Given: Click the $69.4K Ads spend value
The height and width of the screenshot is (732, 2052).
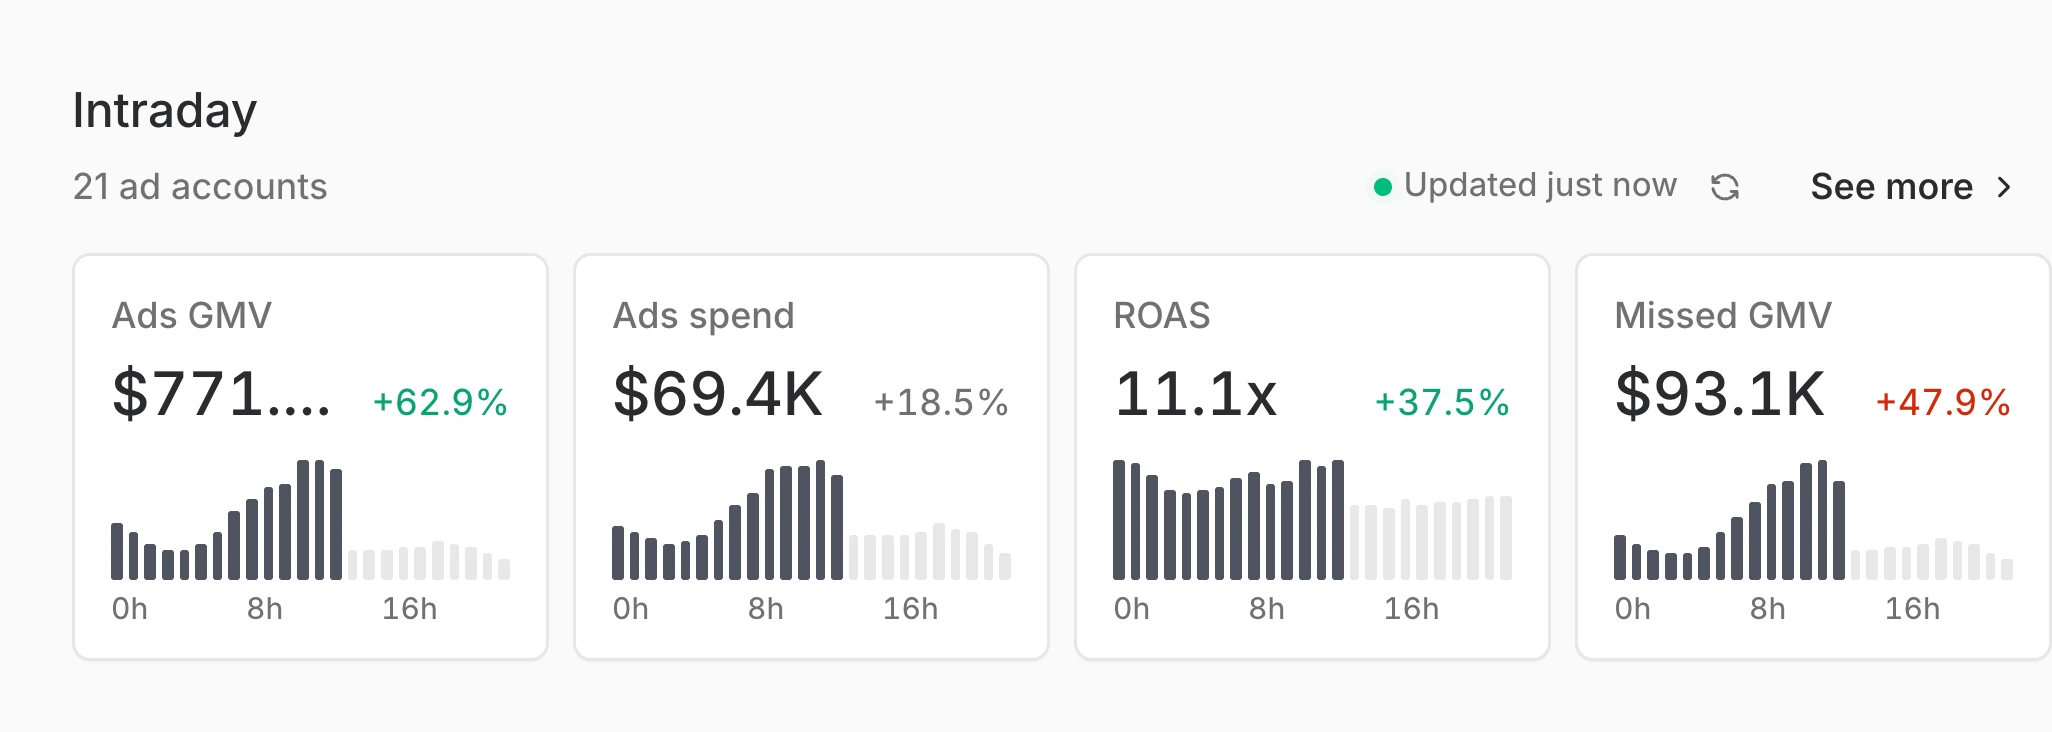Looking at the screenshot, I should (718, 394).
